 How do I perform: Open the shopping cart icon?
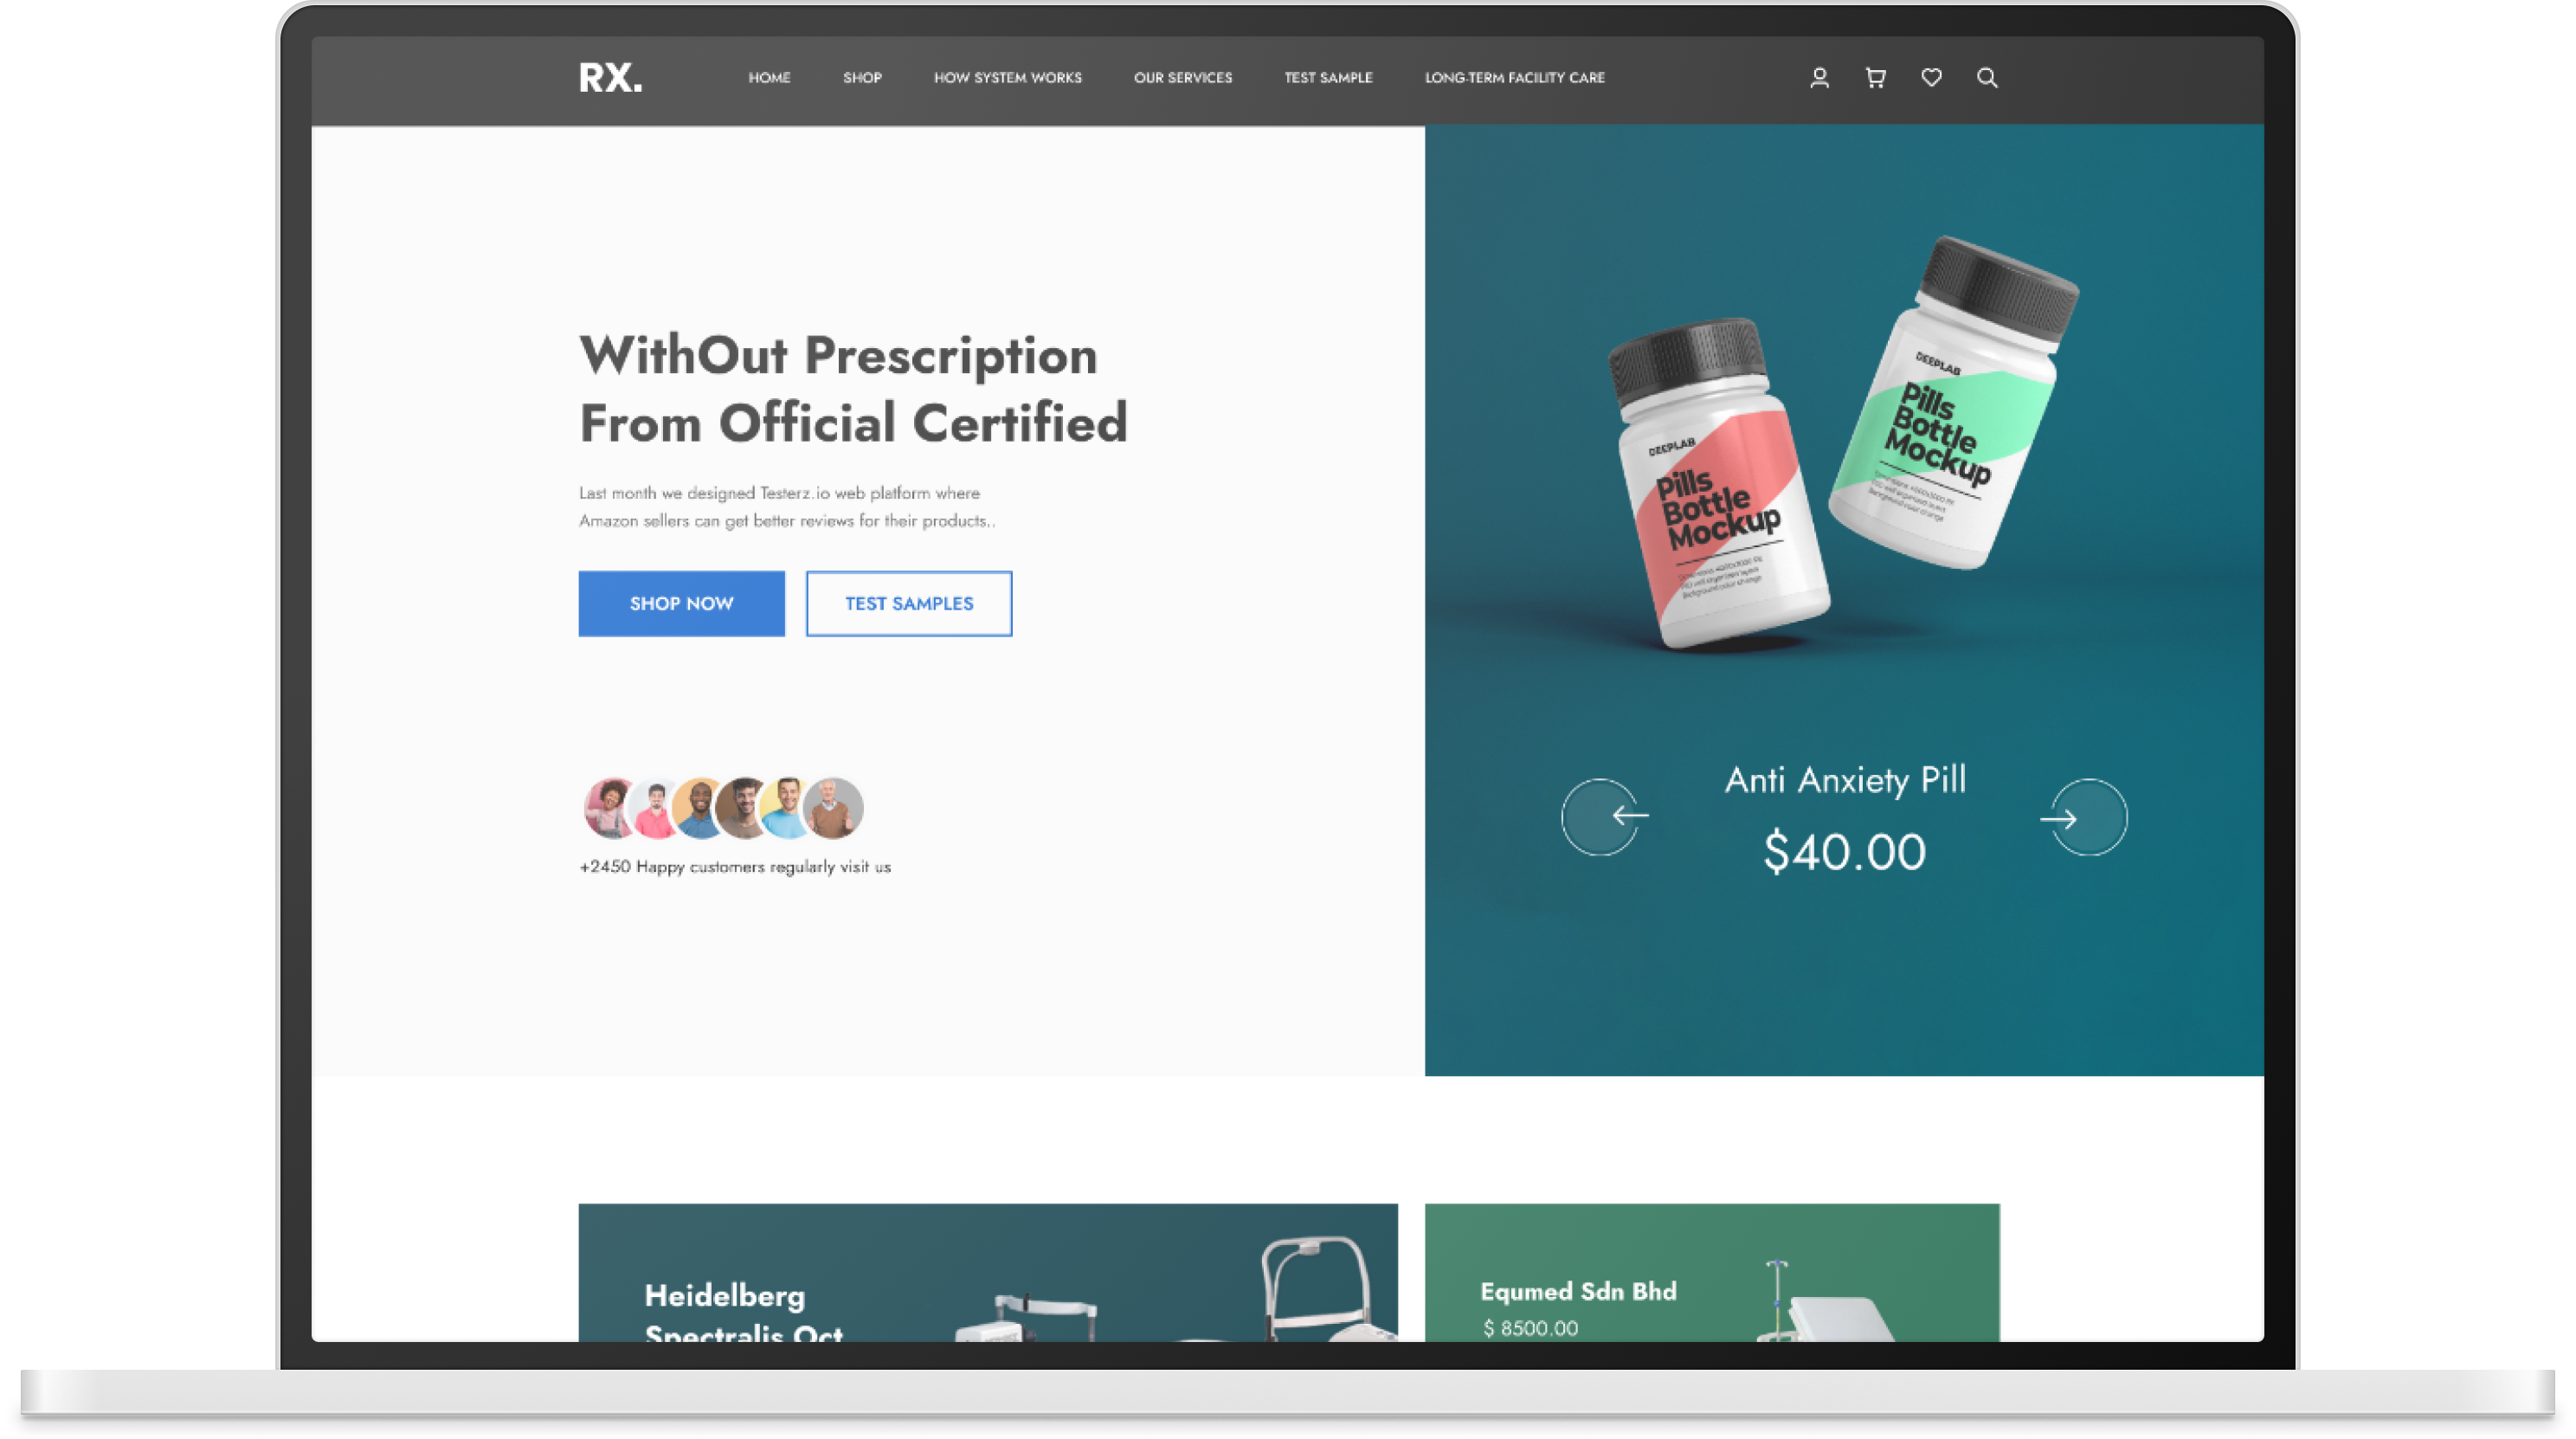(x=1875, y=78)
